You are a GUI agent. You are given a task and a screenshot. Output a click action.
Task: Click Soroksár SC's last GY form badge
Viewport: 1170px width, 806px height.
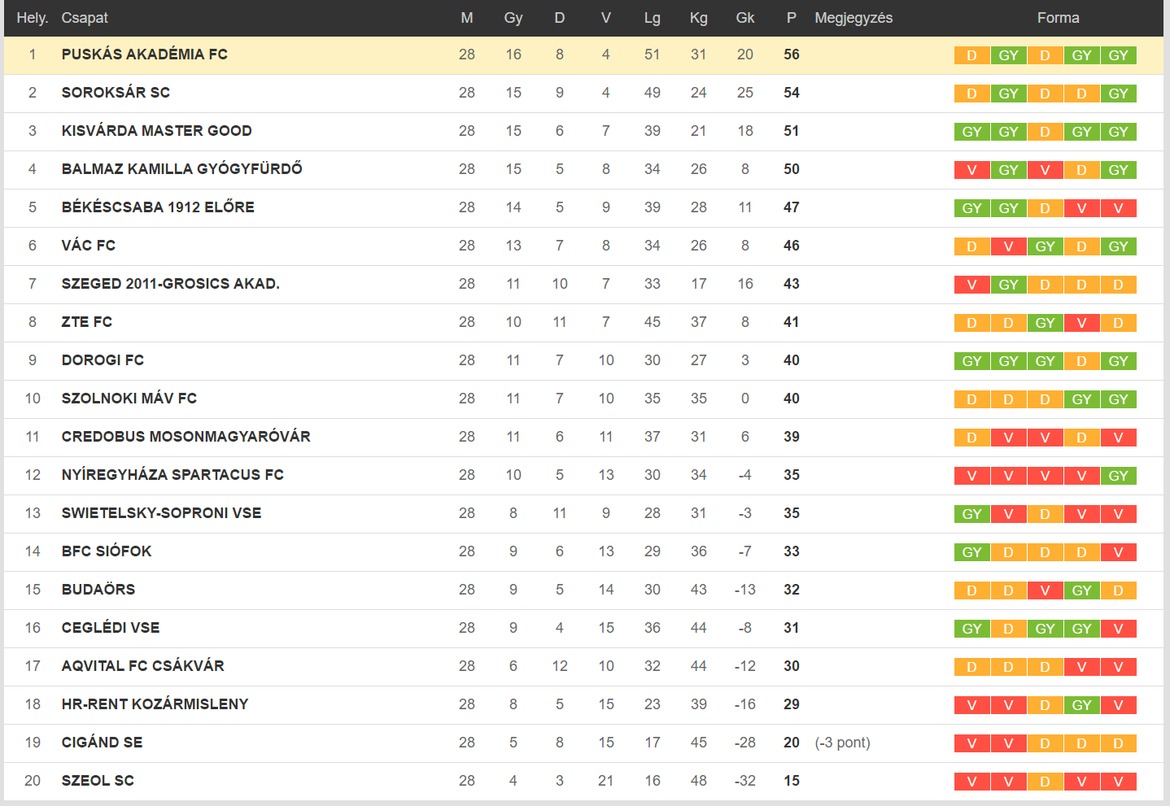pos(1118,93)
